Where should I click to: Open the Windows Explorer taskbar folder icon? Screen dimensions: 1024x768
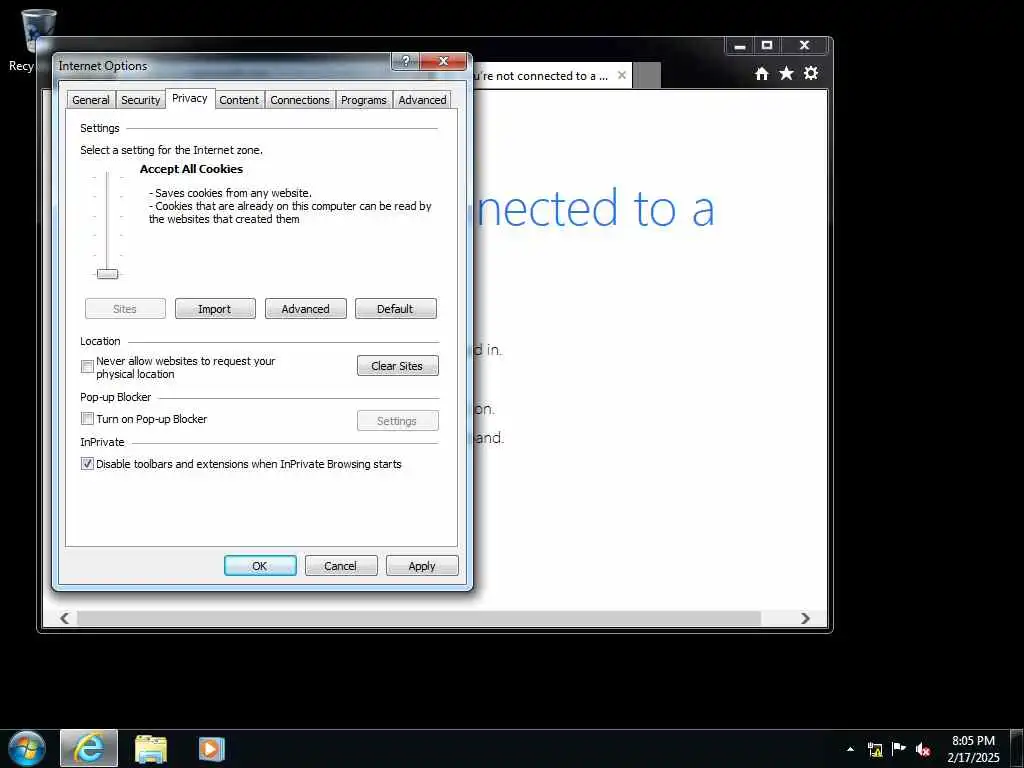151,749
